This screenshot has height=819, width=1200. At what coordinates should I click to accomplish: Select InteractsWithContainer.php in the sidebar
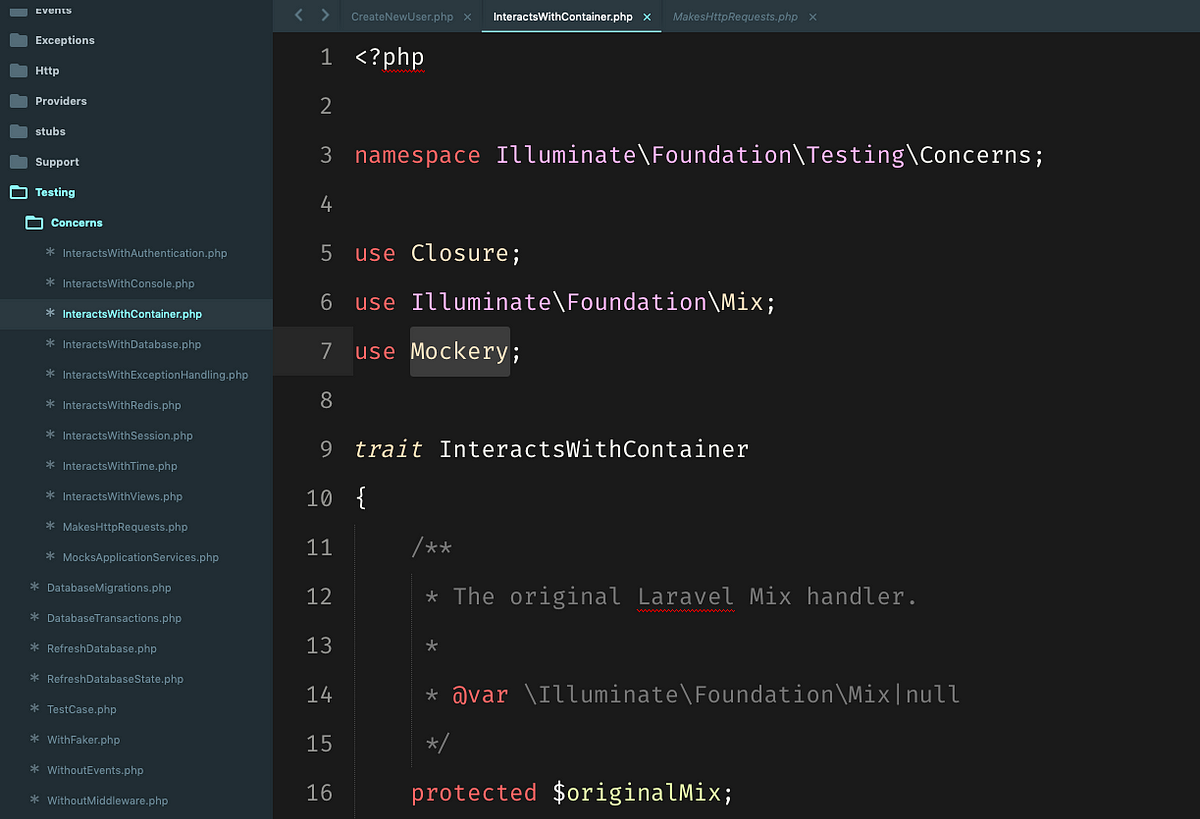tap(132, 314)
